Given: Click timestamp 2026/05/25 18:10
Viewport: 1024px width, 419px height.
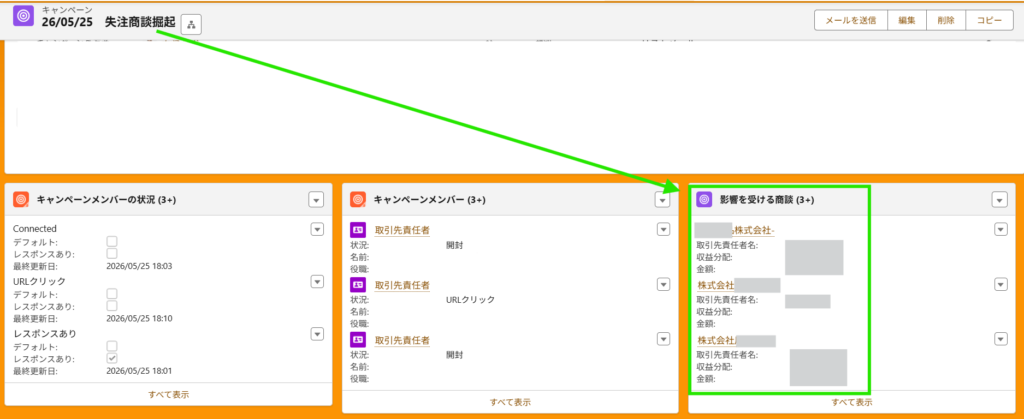Looking at the screenshot, I should tap(139, 318).
